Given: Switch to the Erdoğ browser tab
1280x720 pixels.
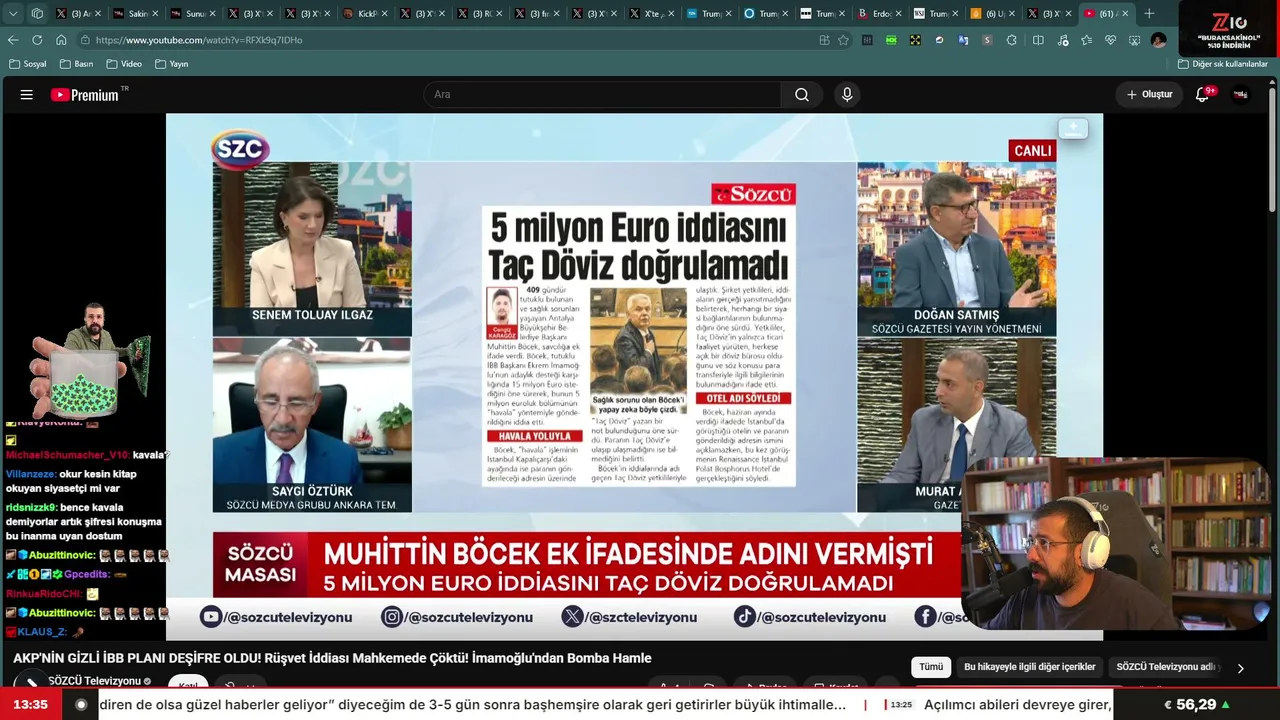Looking at the screenshot, I should point(880,14).
